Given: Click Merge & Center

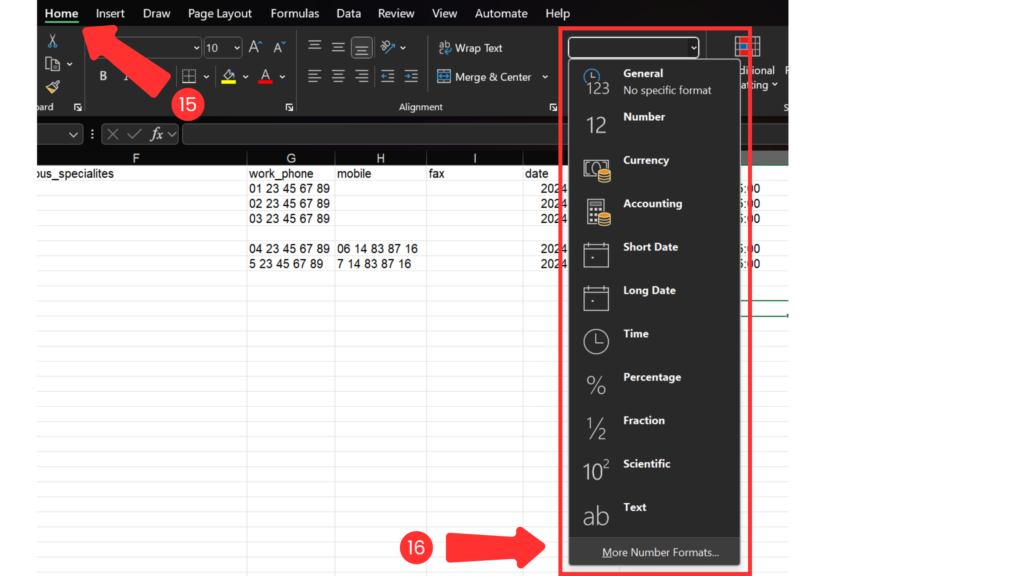Looking at the screenshot, I should [x=484, y=76].
